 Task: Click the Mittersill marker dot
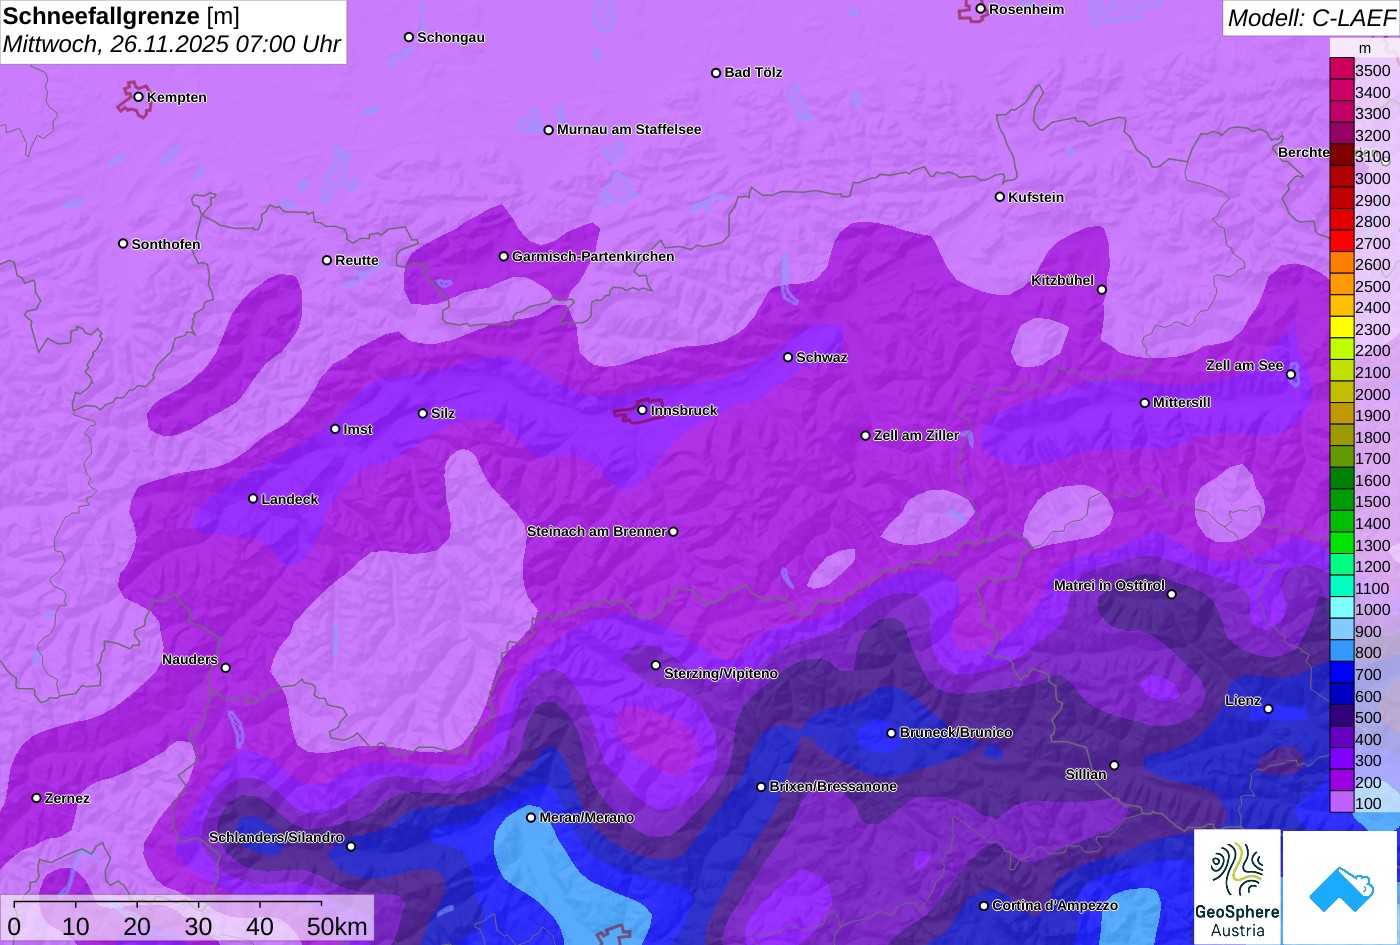(x=1145, y=403)
